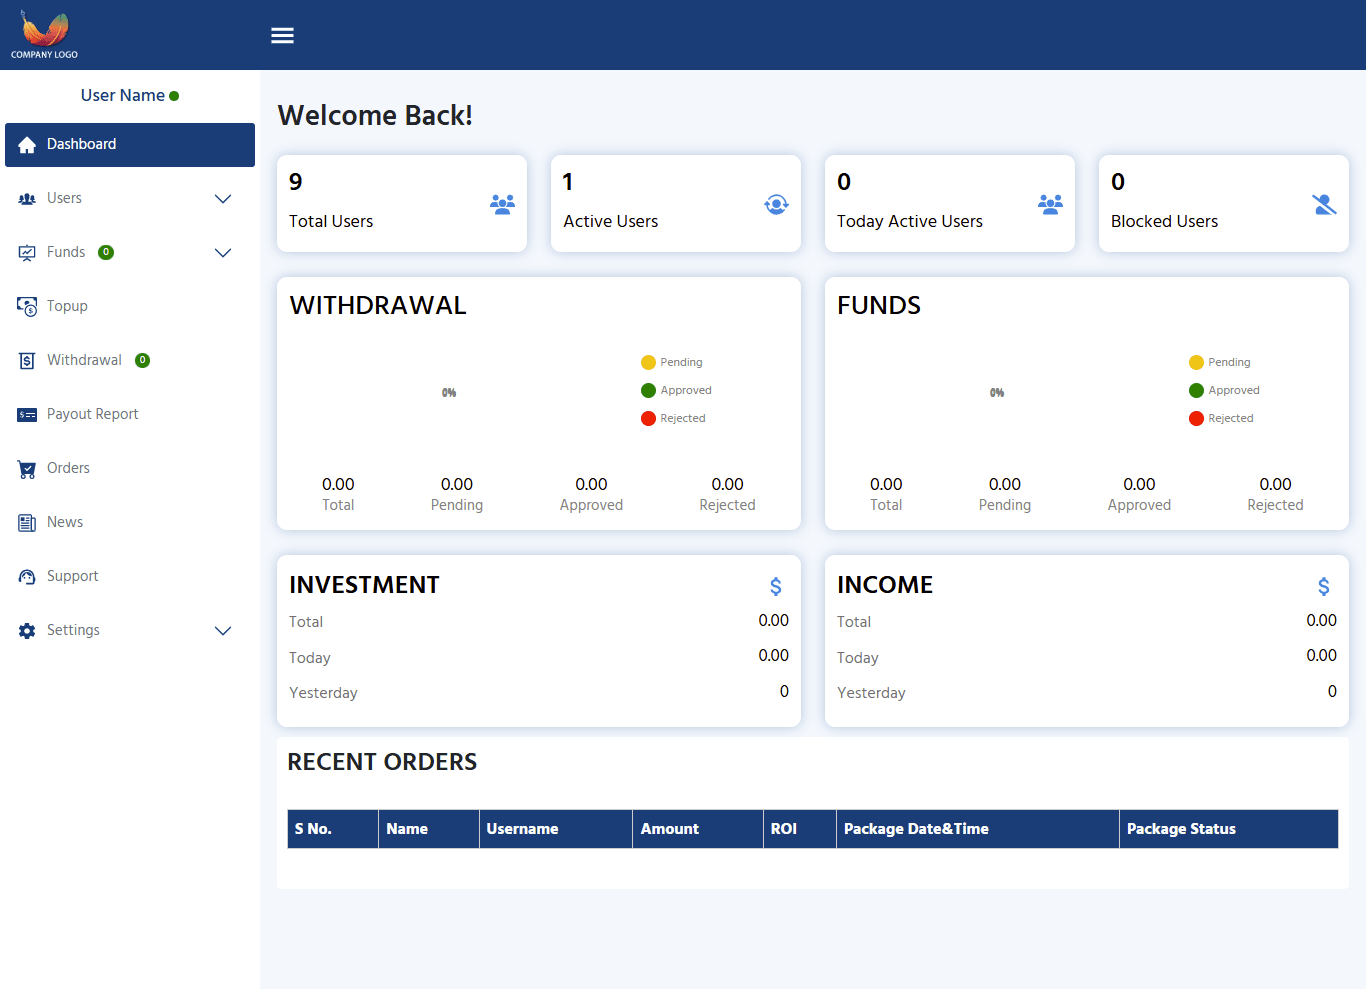Click the red Rejected swatch in Funds
The height and width of the screenshot is (989, 1366).
pyautogui.click(x=1196, y=418)
